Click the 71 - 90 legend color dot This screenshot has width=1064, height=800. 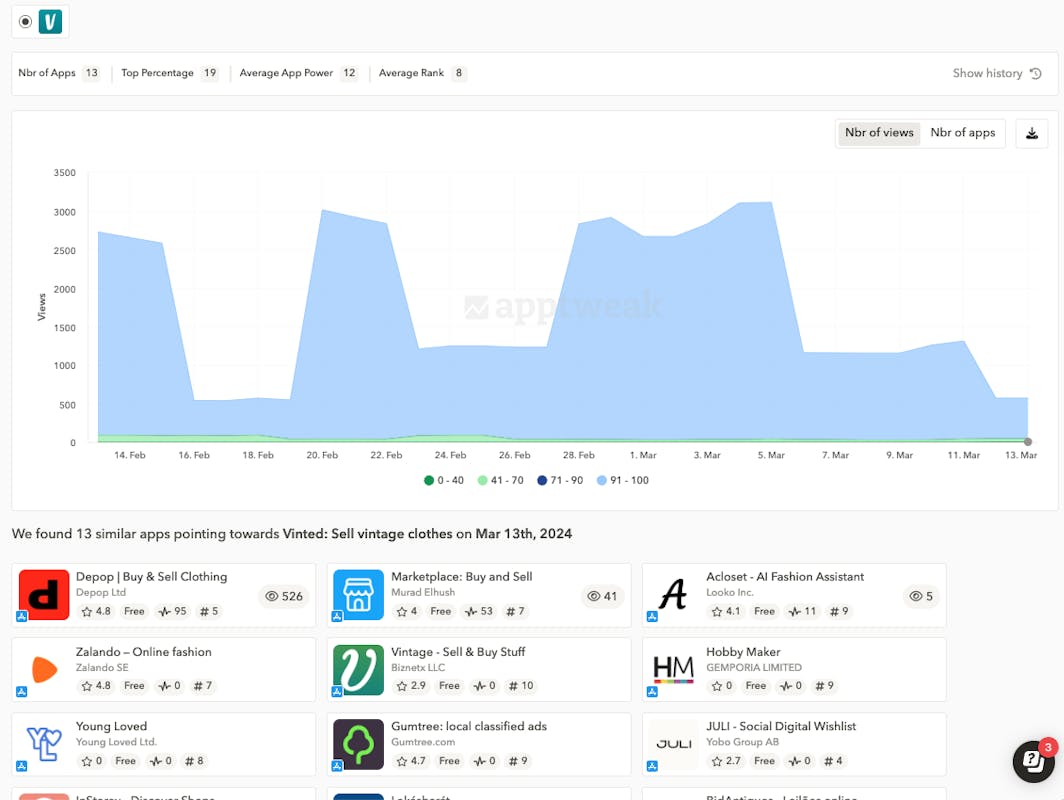click(541, 481)
